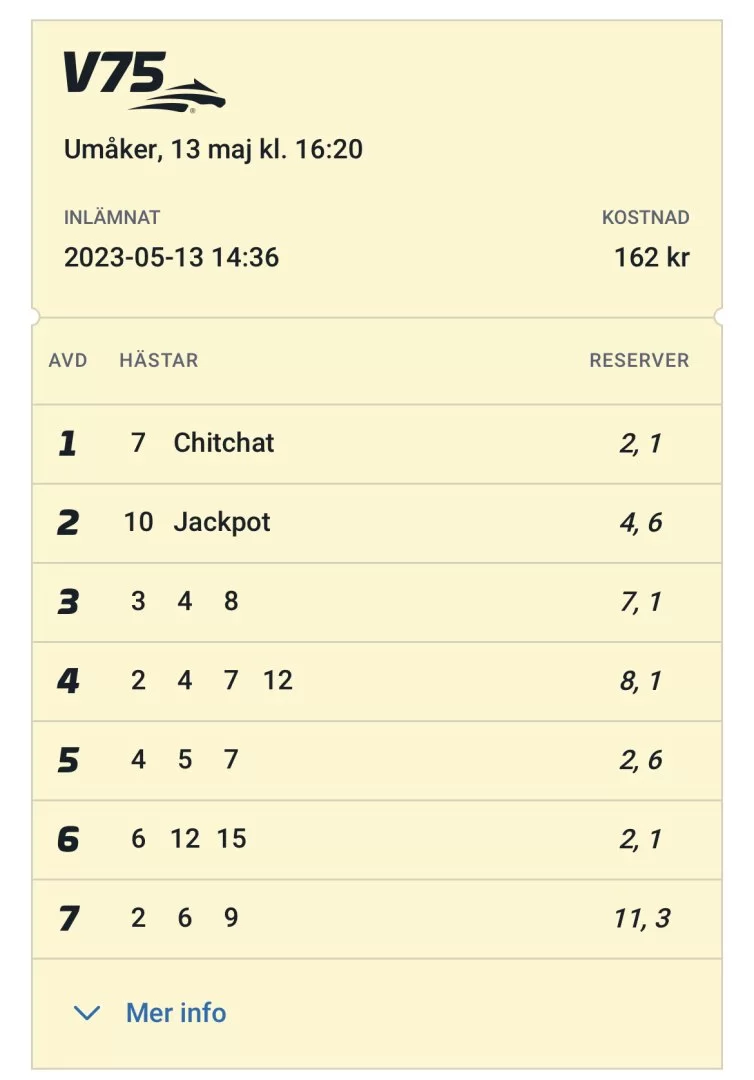Click race number 4 icon
Image resolution: width=754 pixels, height=1080 pixels.
pos(67,681)
